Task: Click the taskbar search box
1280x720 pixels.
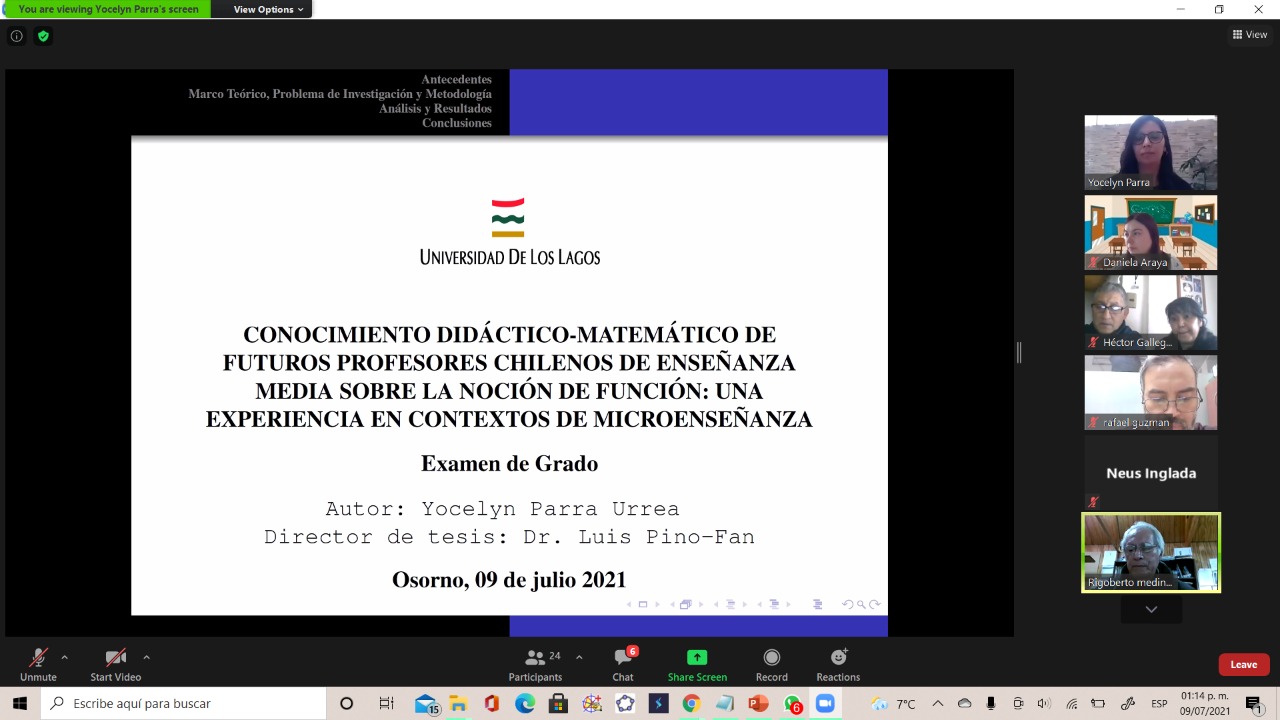Action: click(x=183, y=704)
